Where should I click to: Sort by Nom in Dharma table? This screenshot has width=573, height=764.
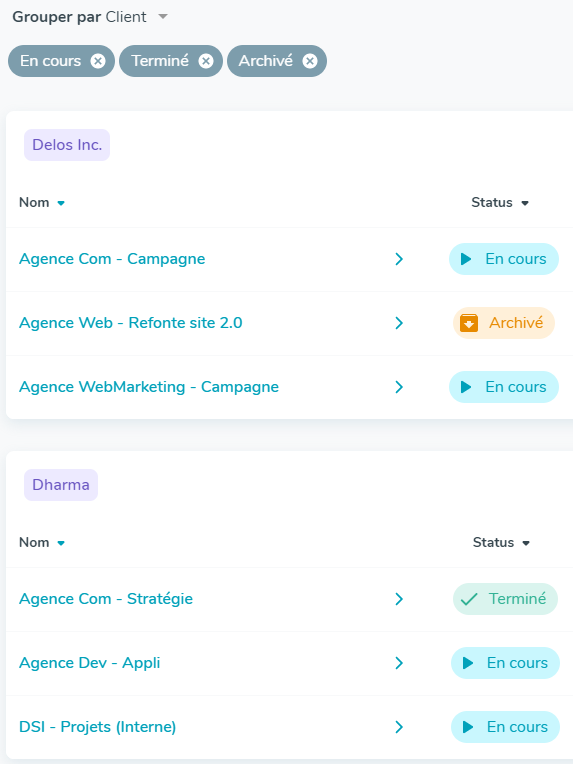pyautogui.click(x=42, y=542)
